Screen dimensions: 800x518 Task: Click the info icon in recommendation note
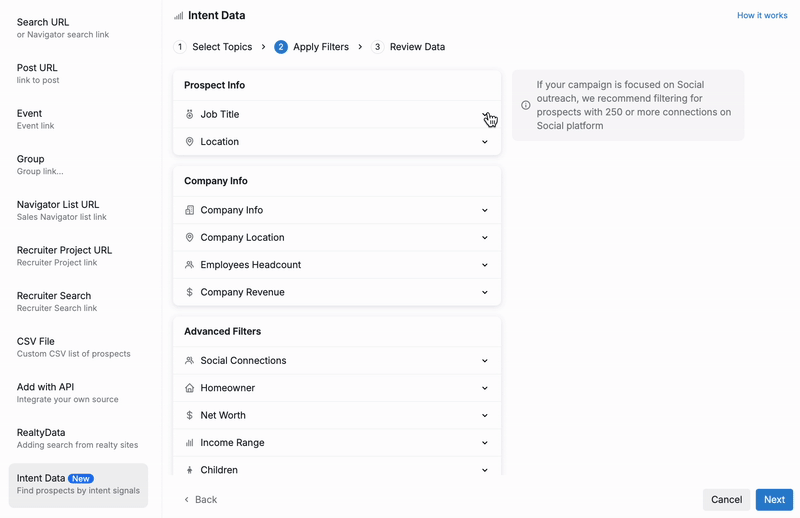tap(526, 105)
